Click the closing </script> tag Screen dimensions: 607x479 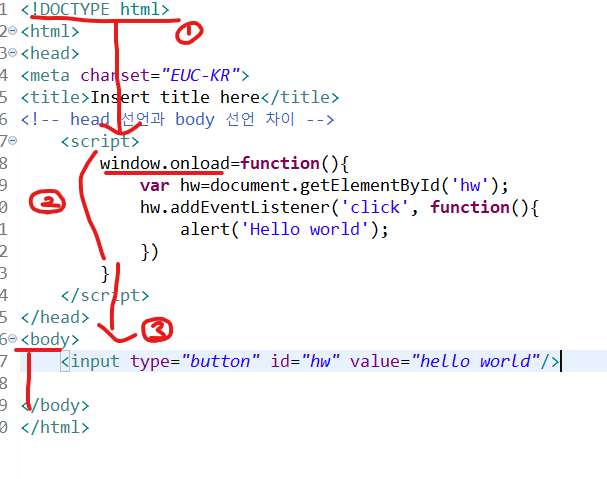click(105, 296)
